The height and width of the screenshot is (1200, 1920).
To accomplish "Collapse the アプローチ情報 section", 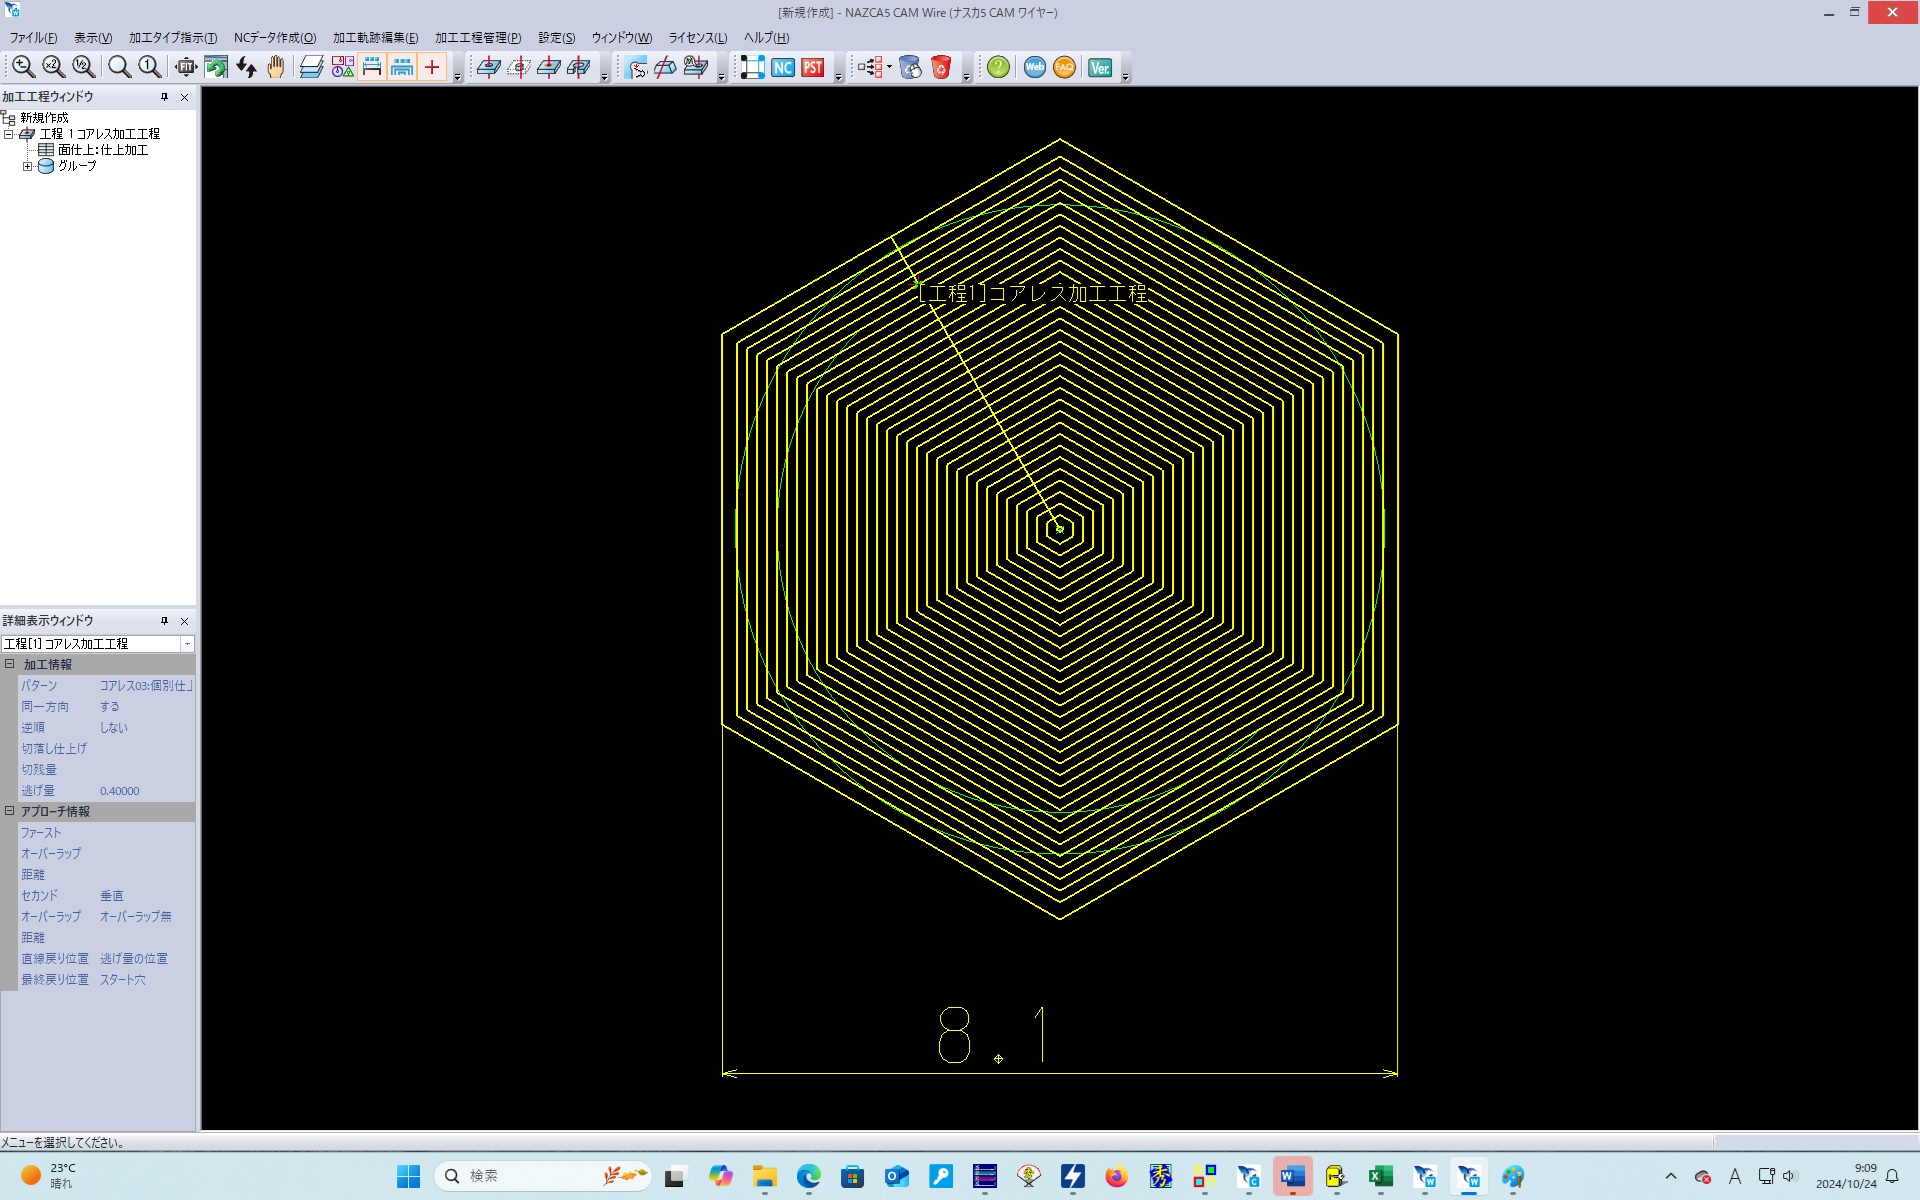I will click(10, 811).
